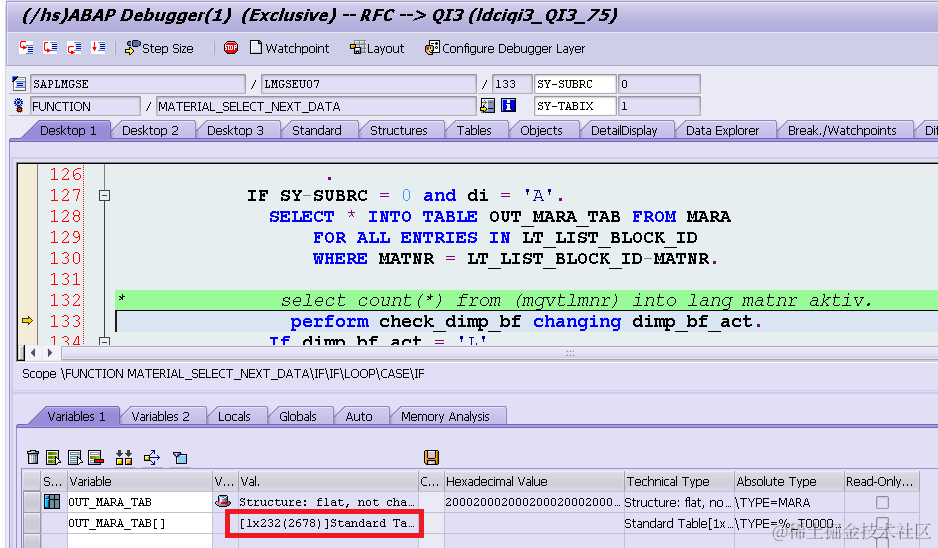Click the SY-TABIX value field
This screenshot has height=548, width=938.
659,106
